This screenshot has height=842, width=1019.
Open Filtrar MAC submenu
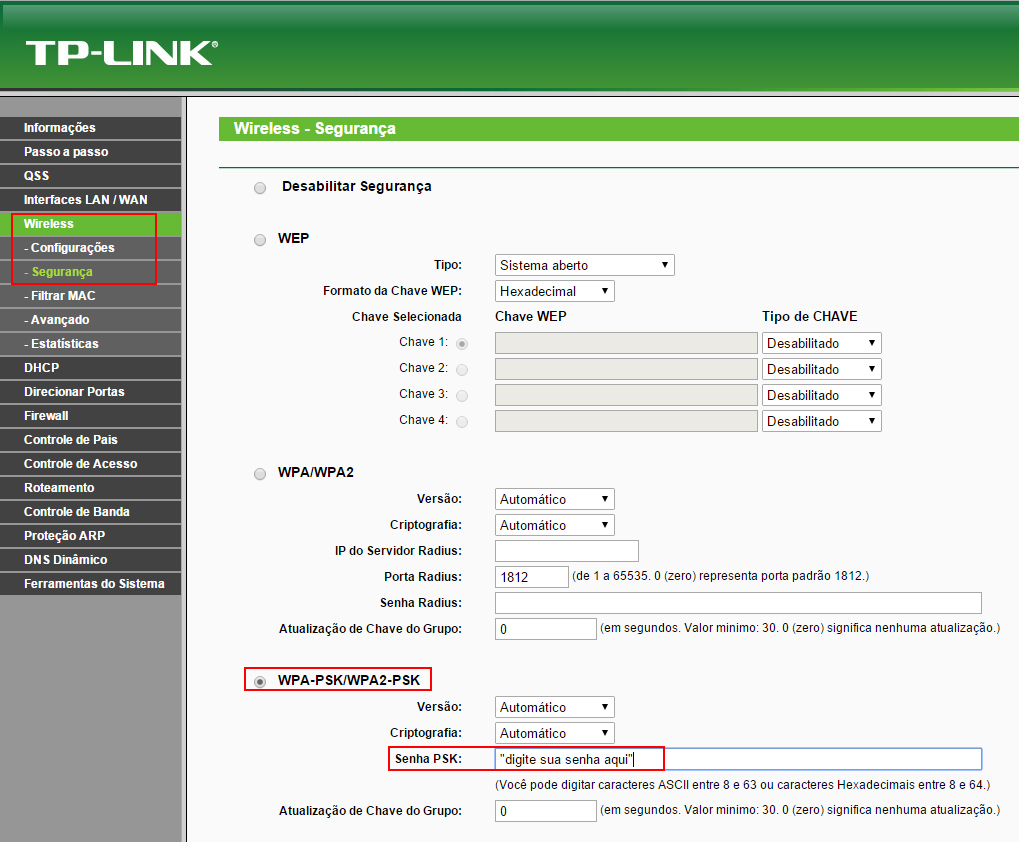[90, 296]
